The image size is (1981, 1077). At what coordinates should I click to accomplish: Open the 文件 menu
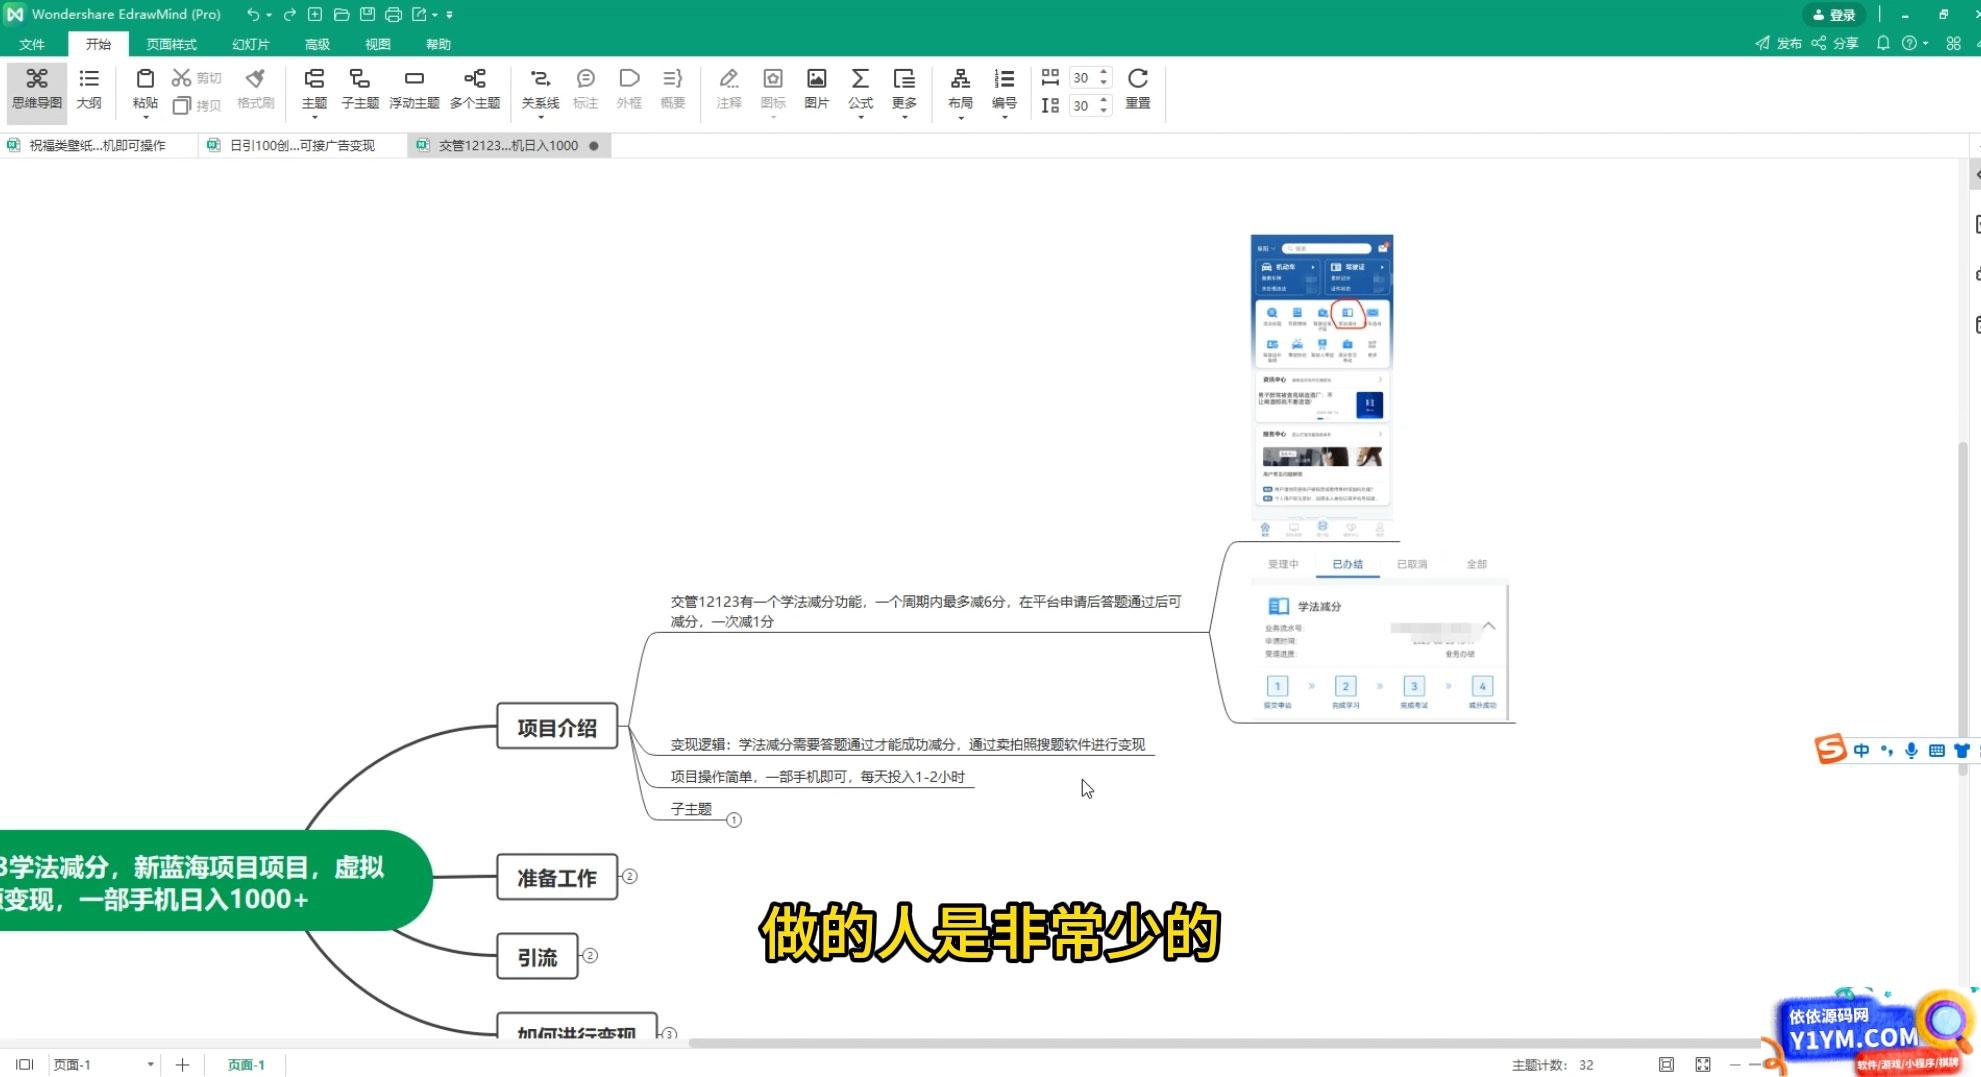point(32,44)
